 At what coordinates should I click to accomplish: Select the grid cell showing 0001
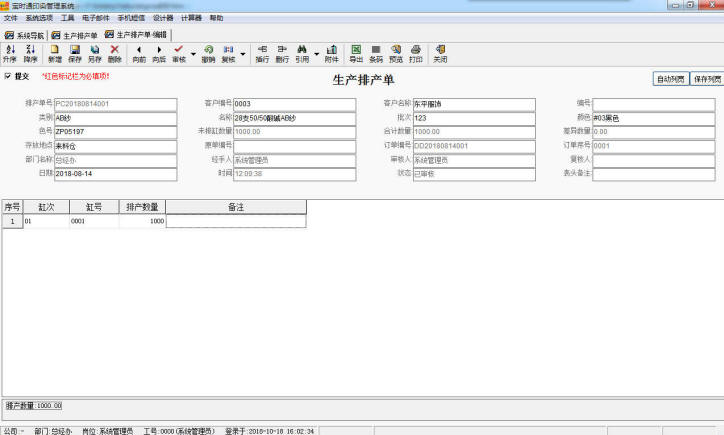(x=94, y=221)
